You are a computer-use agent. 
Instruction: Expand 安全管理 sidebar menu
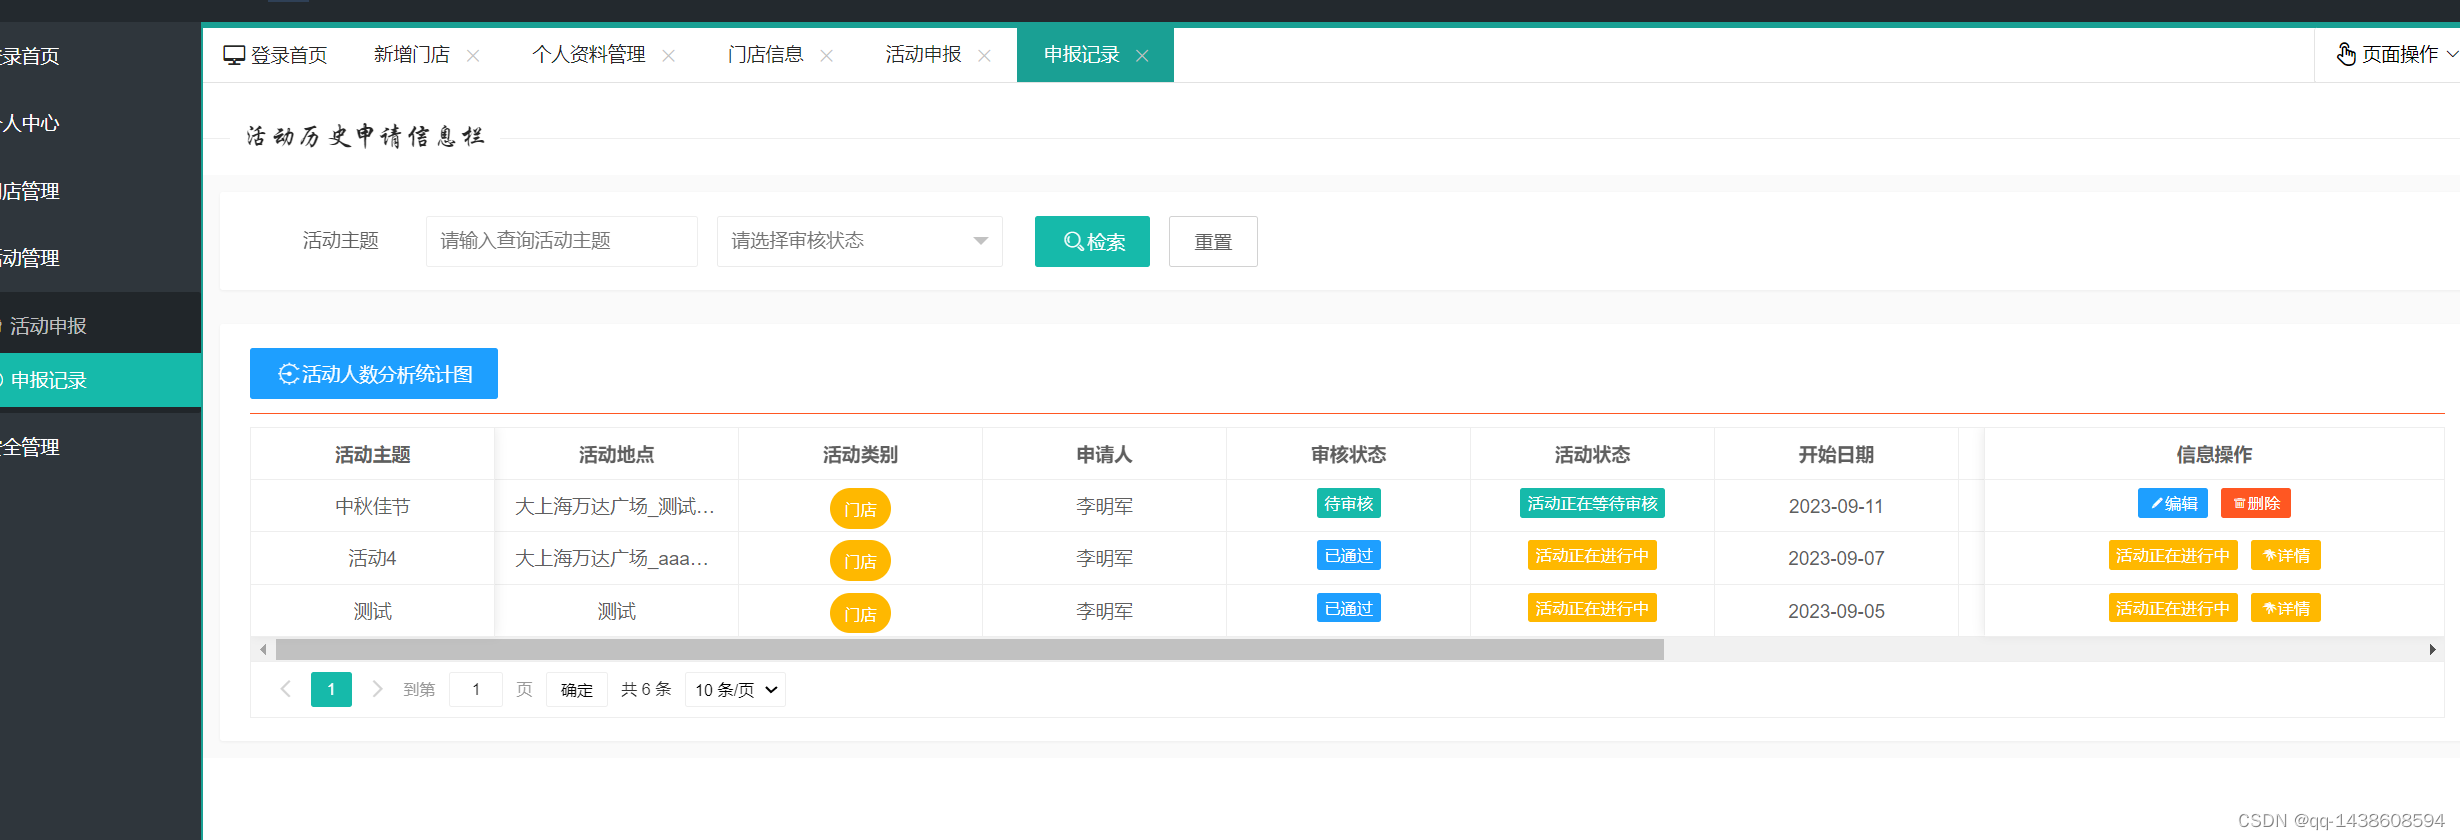coord(100,447)
